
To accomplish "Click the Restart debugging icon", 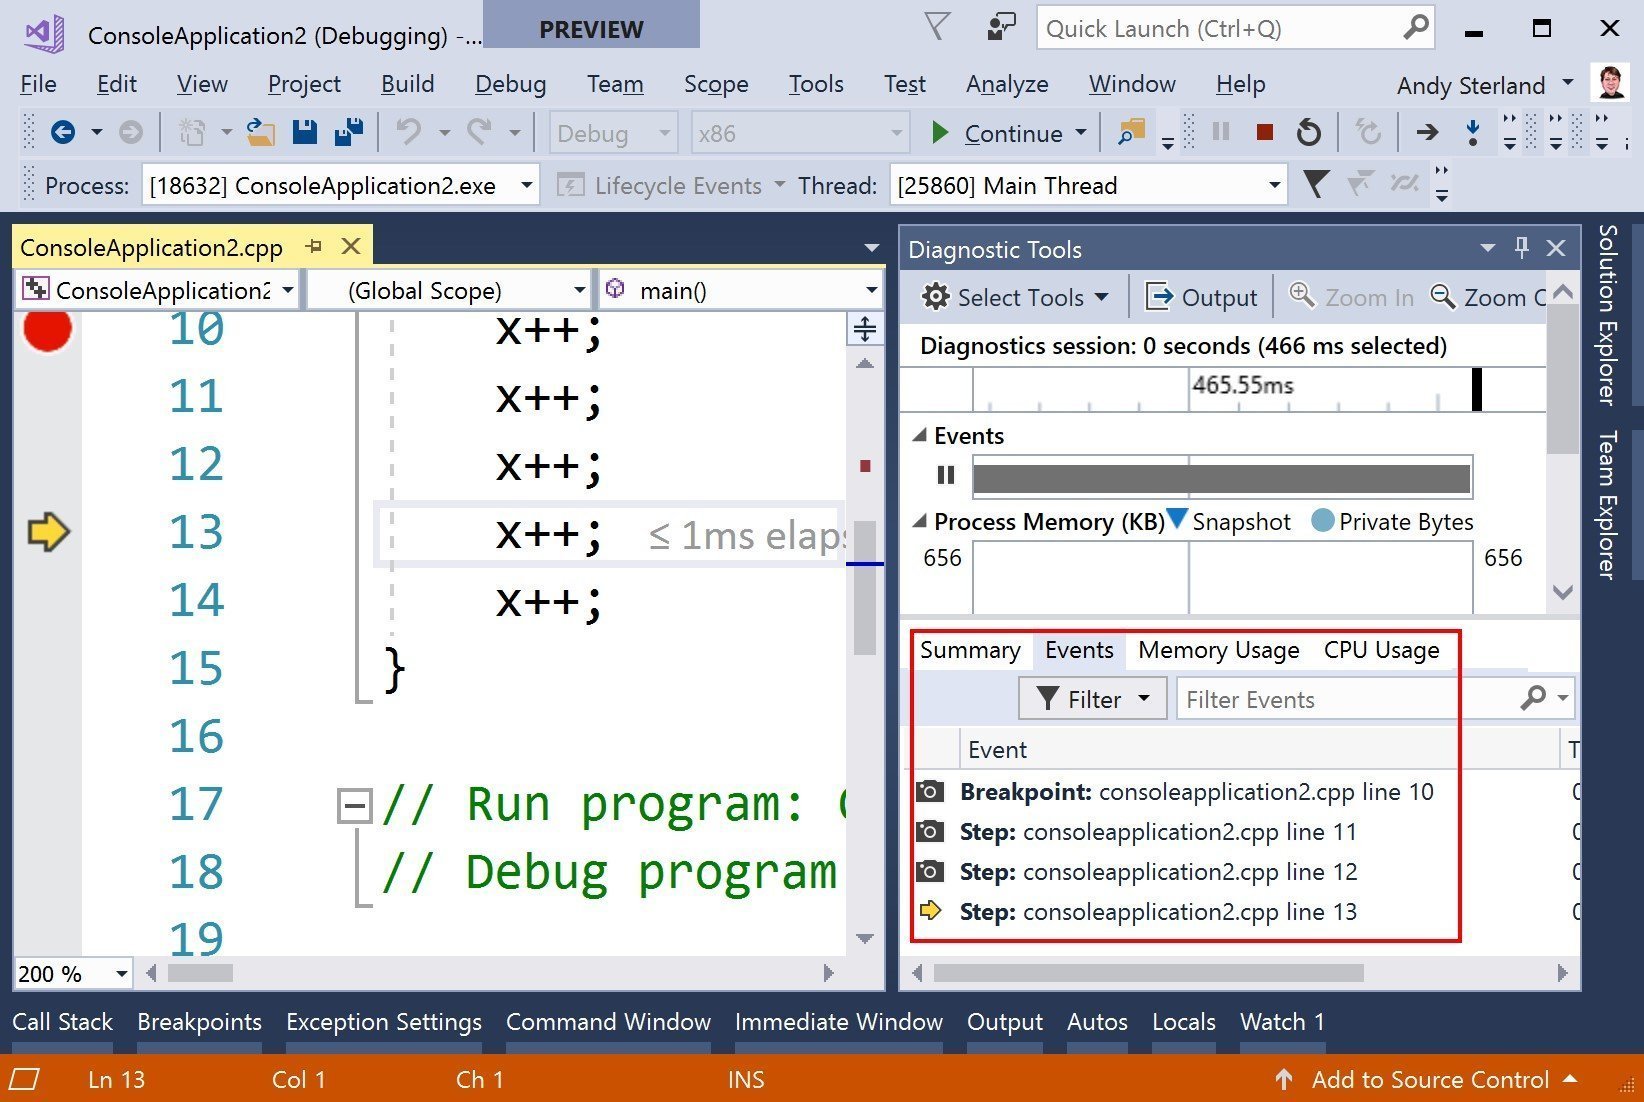I will coord(1308,133).
